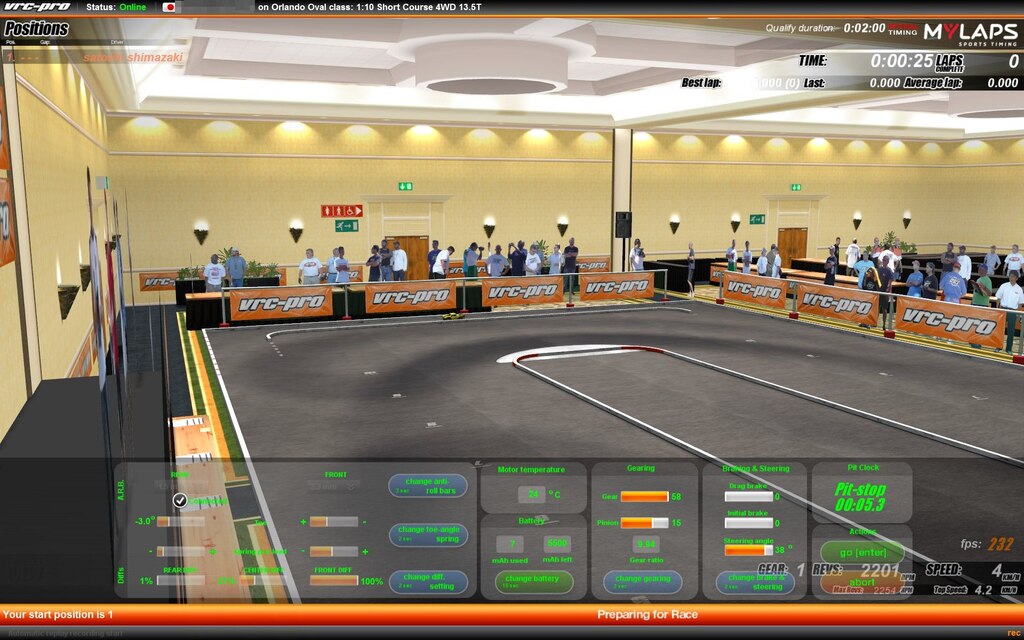Adjust the front spring preload slider
1024x640 pixels.
coord(334,552)
